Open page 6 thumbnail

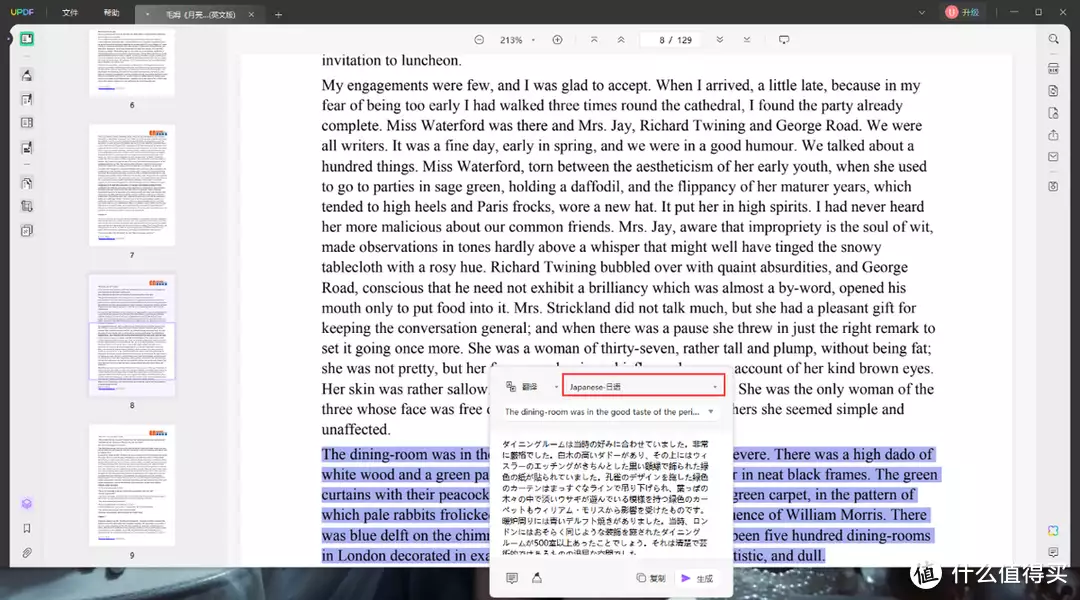[x=132, y=62]
